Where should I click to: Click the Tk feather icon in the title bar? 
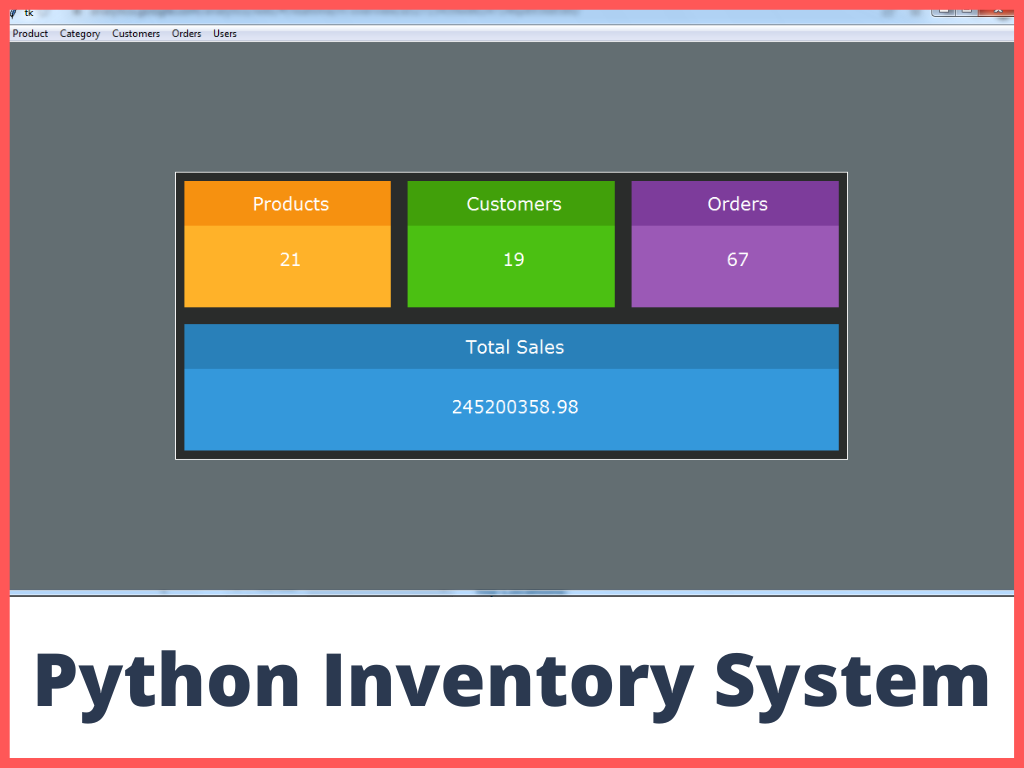pyautogui.click(x=13, y=14)
